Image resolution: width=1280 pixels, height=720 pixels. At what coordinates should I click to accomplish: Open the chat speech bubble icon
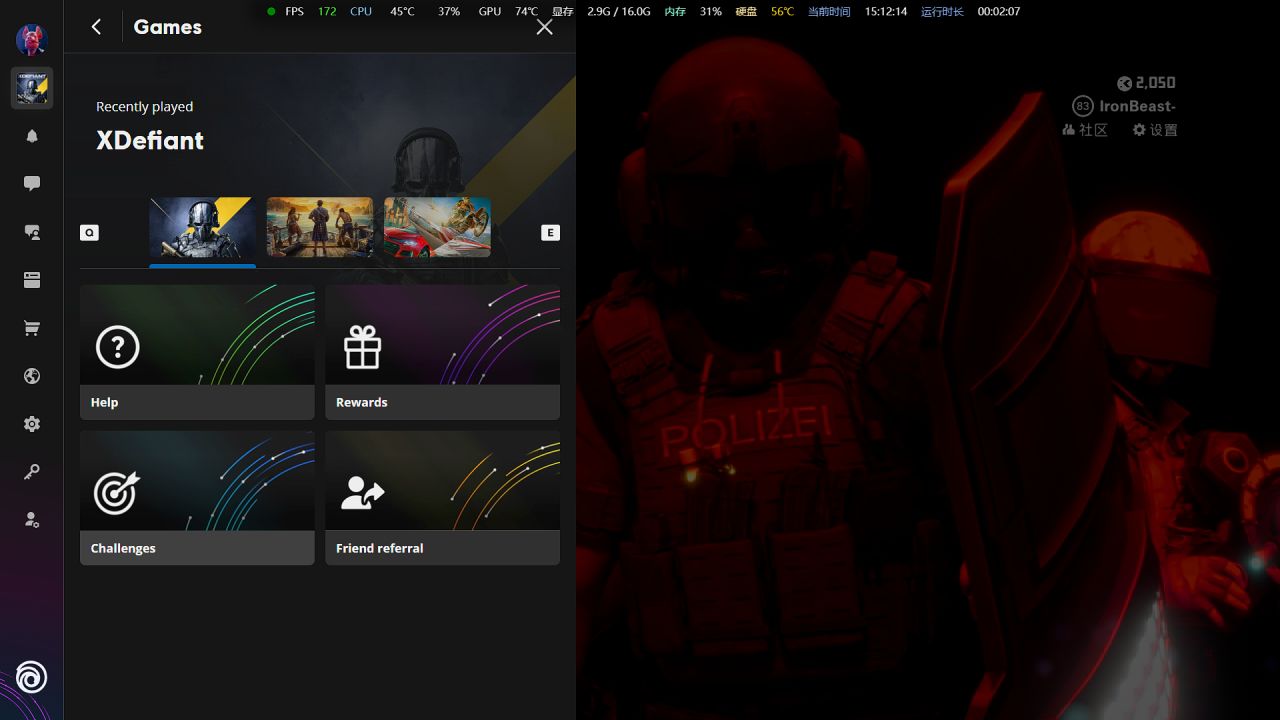coord(32,184)
